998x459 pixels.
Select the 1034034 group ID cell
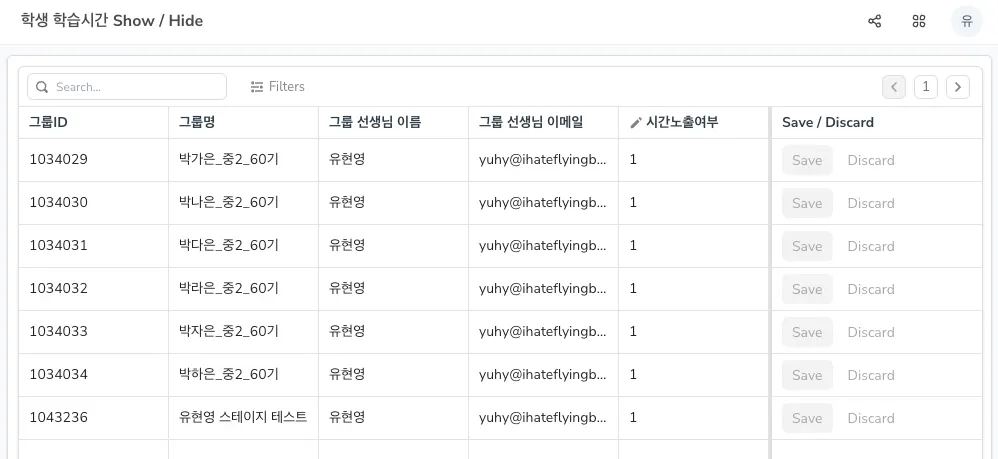tap(59, 375)
